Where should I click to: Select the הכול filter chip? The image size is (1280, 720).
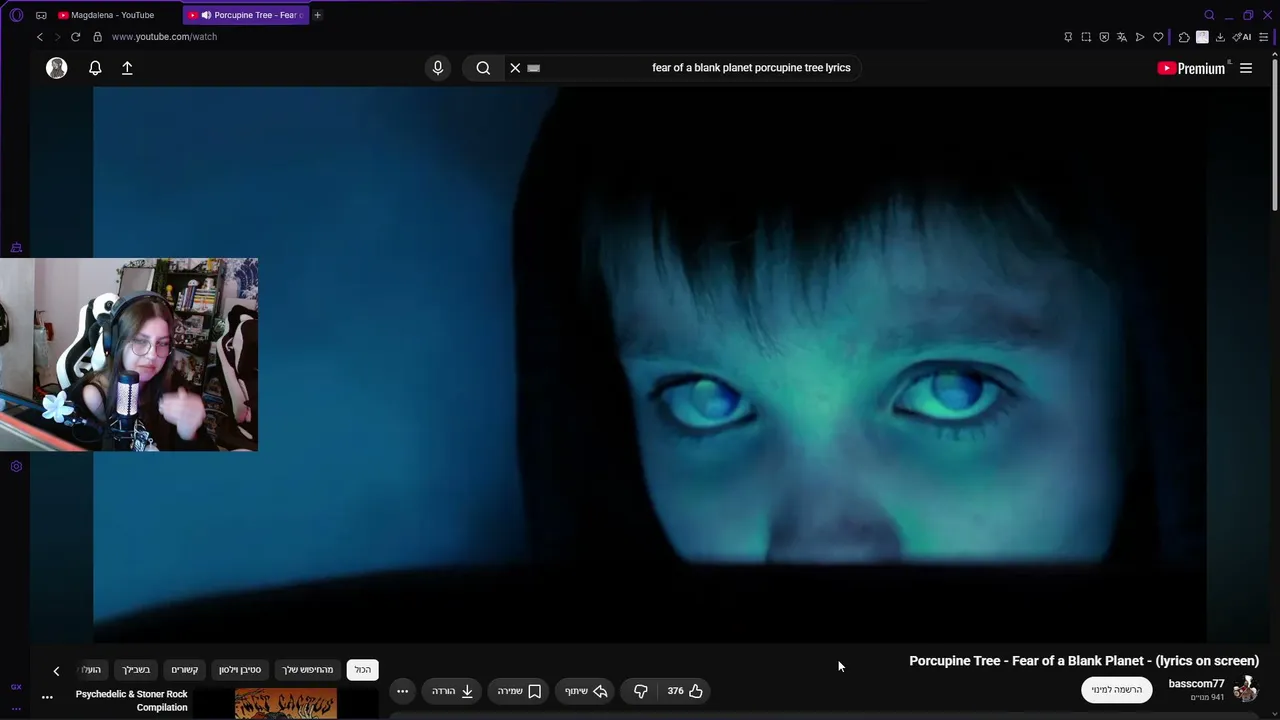coord(362,670)
